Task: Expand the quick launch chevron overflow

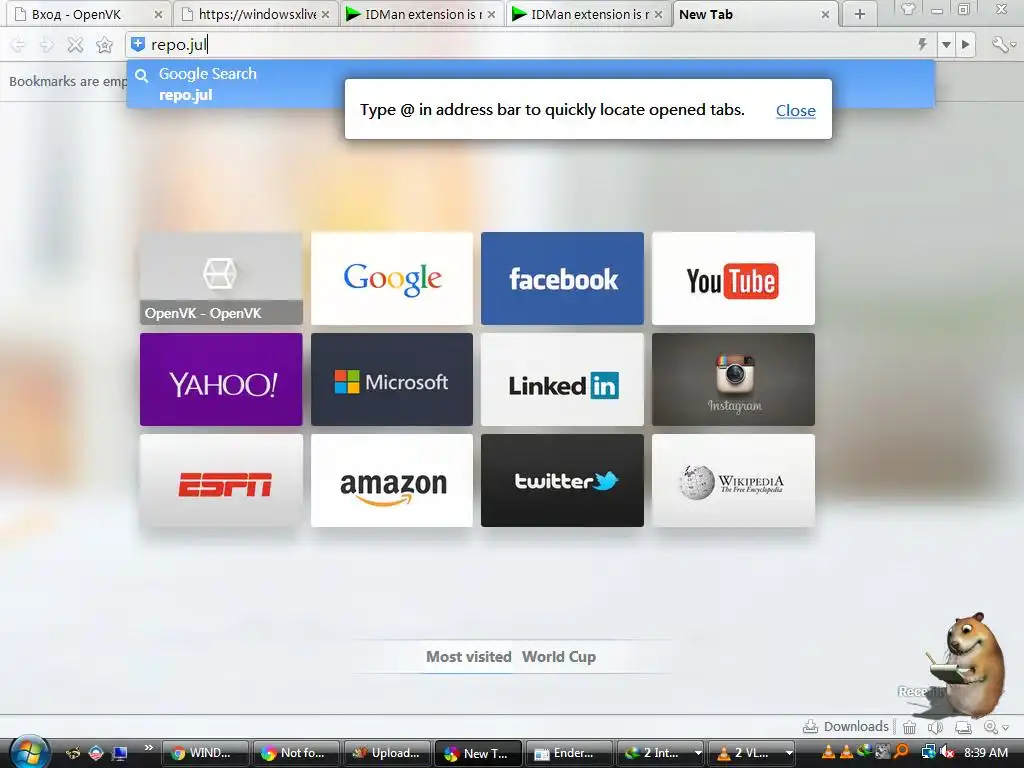Action: (149, 748)
